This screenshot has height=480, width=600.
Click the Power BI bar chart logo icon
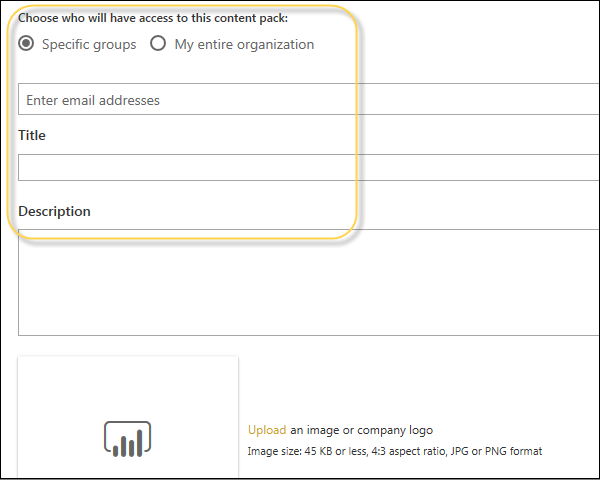(127, 439)
